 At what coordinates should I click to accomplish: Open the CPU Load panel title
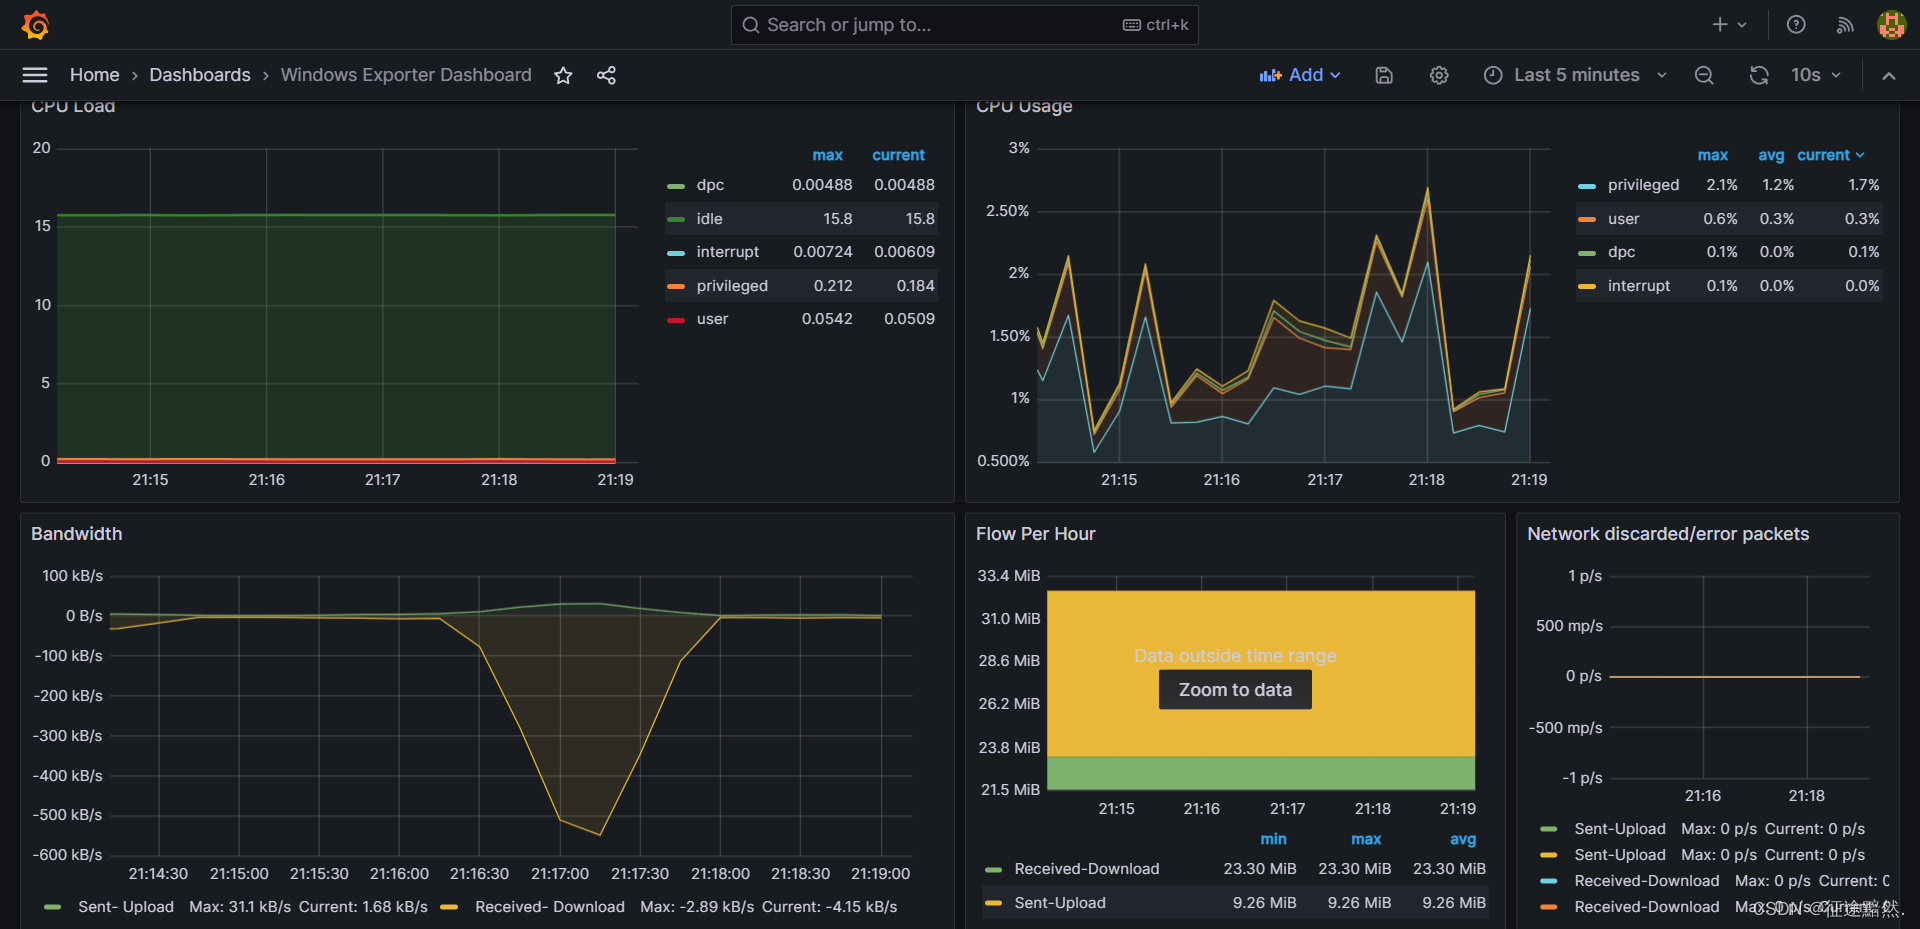coord(73,106)
